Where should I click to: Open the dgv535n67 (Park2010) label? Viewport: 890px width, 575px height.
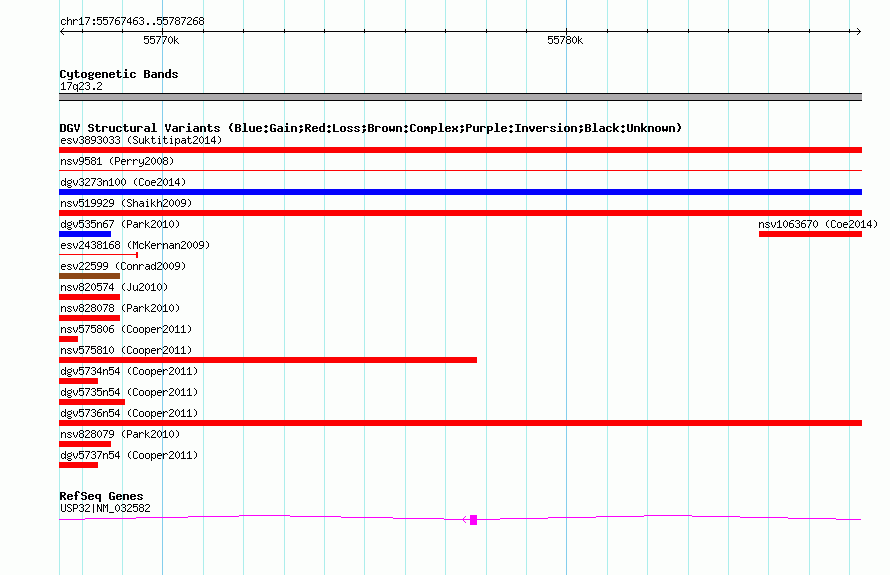coord(120,224)
